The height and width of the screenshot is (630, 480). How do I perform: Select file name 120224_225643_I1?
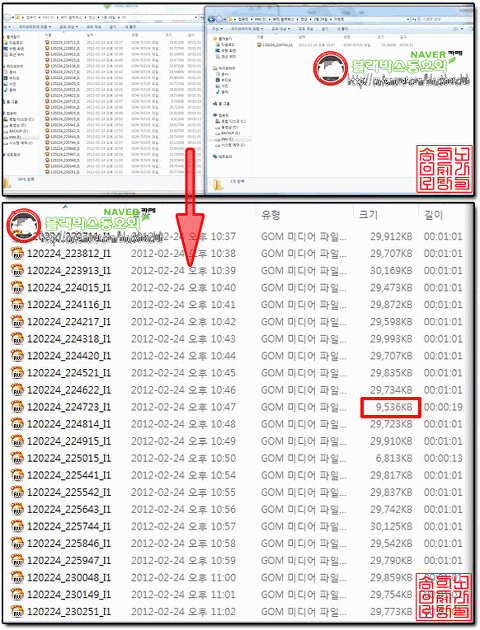click(69, 509)
